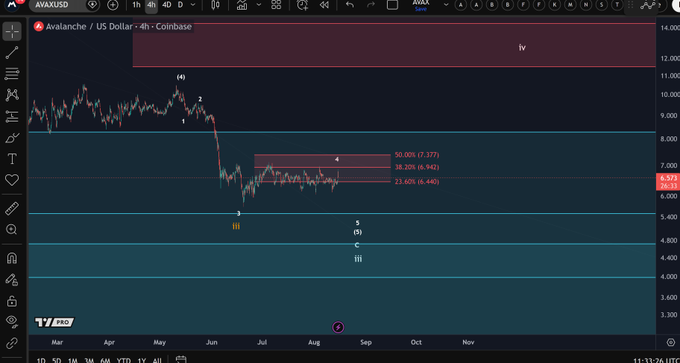Image resolution: width=680 pixels, height=363 pixels.
Task: Expand the AVAX layout dropdown arrow
Action: pyautogui.click(x=446, y=5)
